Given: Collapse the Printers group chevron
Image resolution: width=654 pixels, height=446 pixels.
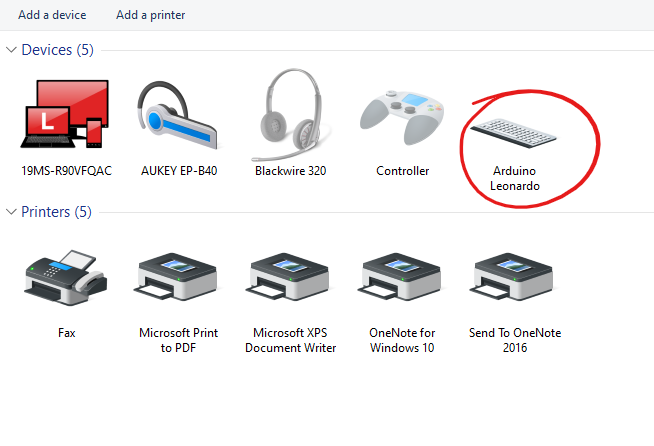Looking at the screenshot, I should point(11,212).
